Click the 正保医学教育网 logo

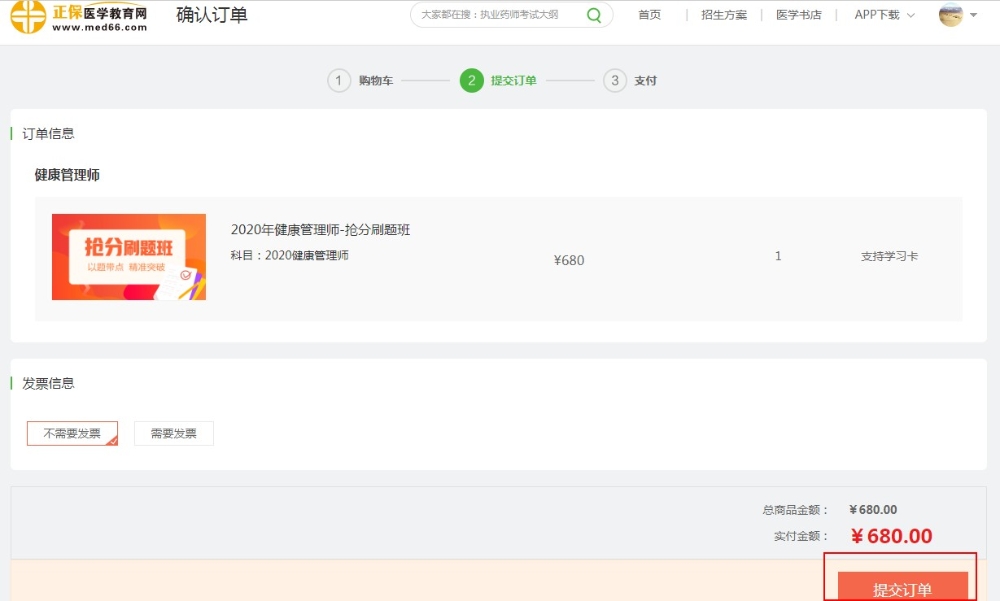coord(79,16)
